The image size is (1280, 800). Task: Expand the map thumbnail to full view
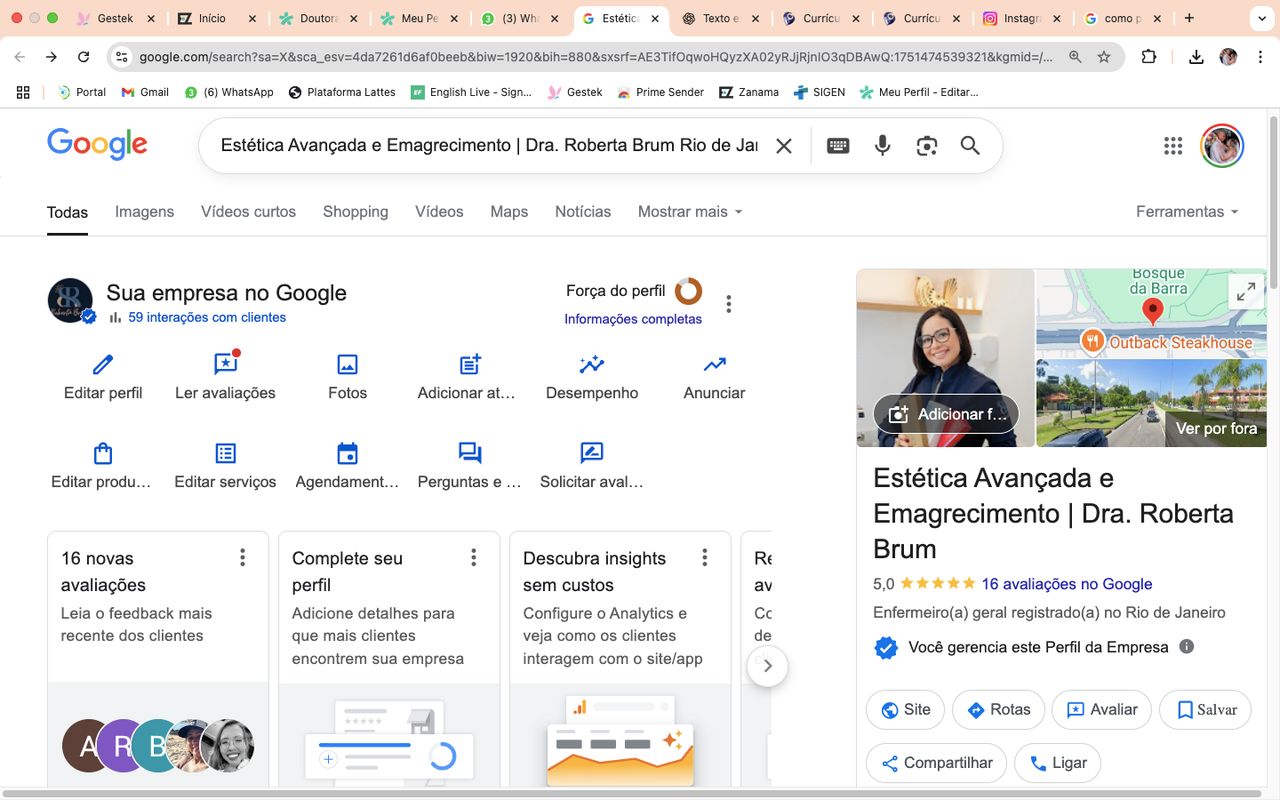click(x=1245, y=292)
